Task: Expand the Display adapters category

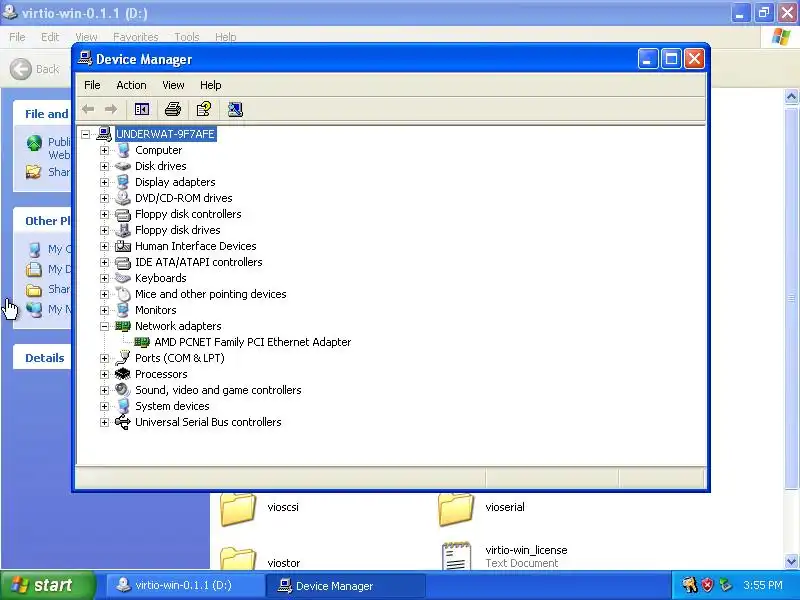Action: (x=105, y=182)
